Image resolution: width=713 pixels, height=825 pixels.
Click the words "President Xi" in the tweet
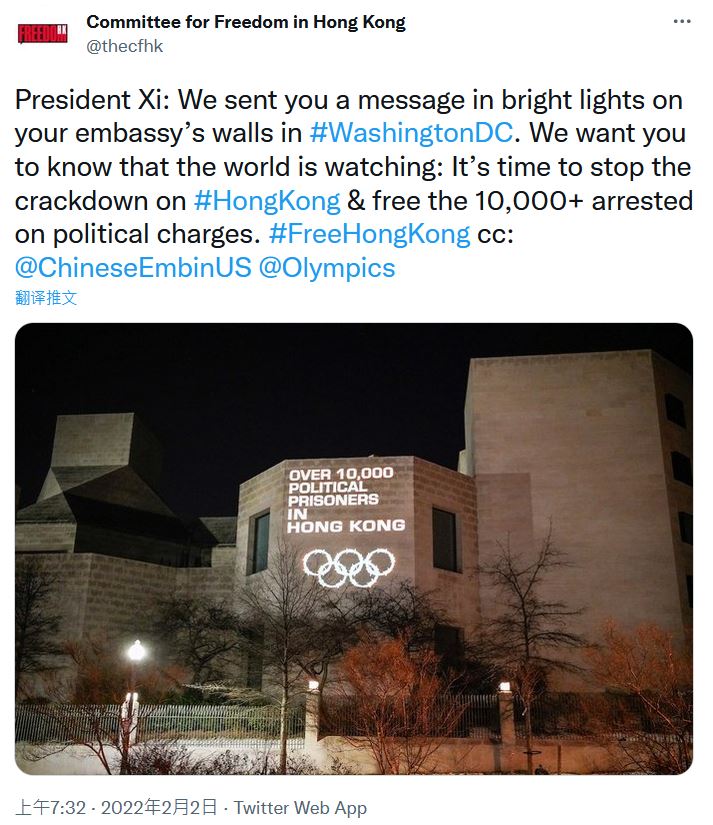click(86, 100)
